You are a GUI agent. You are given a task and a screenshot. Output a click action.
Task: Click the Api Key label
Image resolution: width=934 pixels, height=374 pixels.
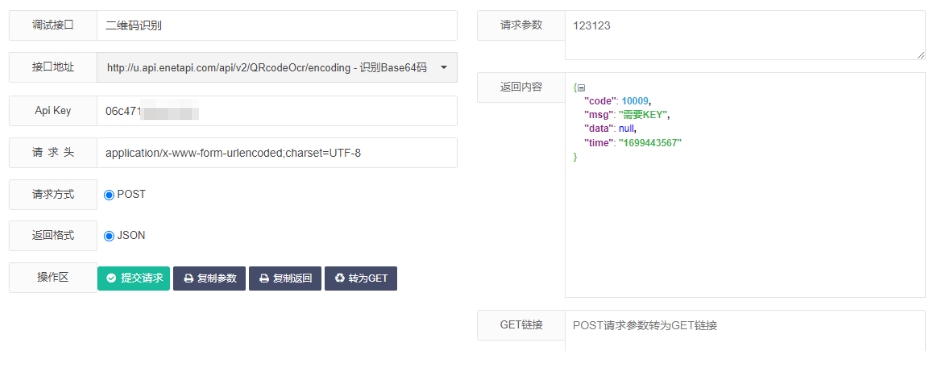(53, 110)
